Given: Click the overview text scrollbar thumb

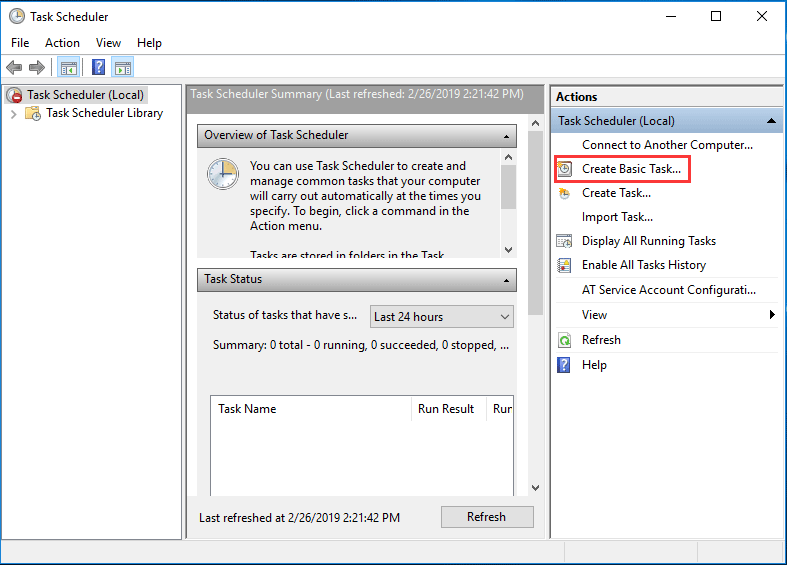Looking at the screenshot, I should coord(508,187).
